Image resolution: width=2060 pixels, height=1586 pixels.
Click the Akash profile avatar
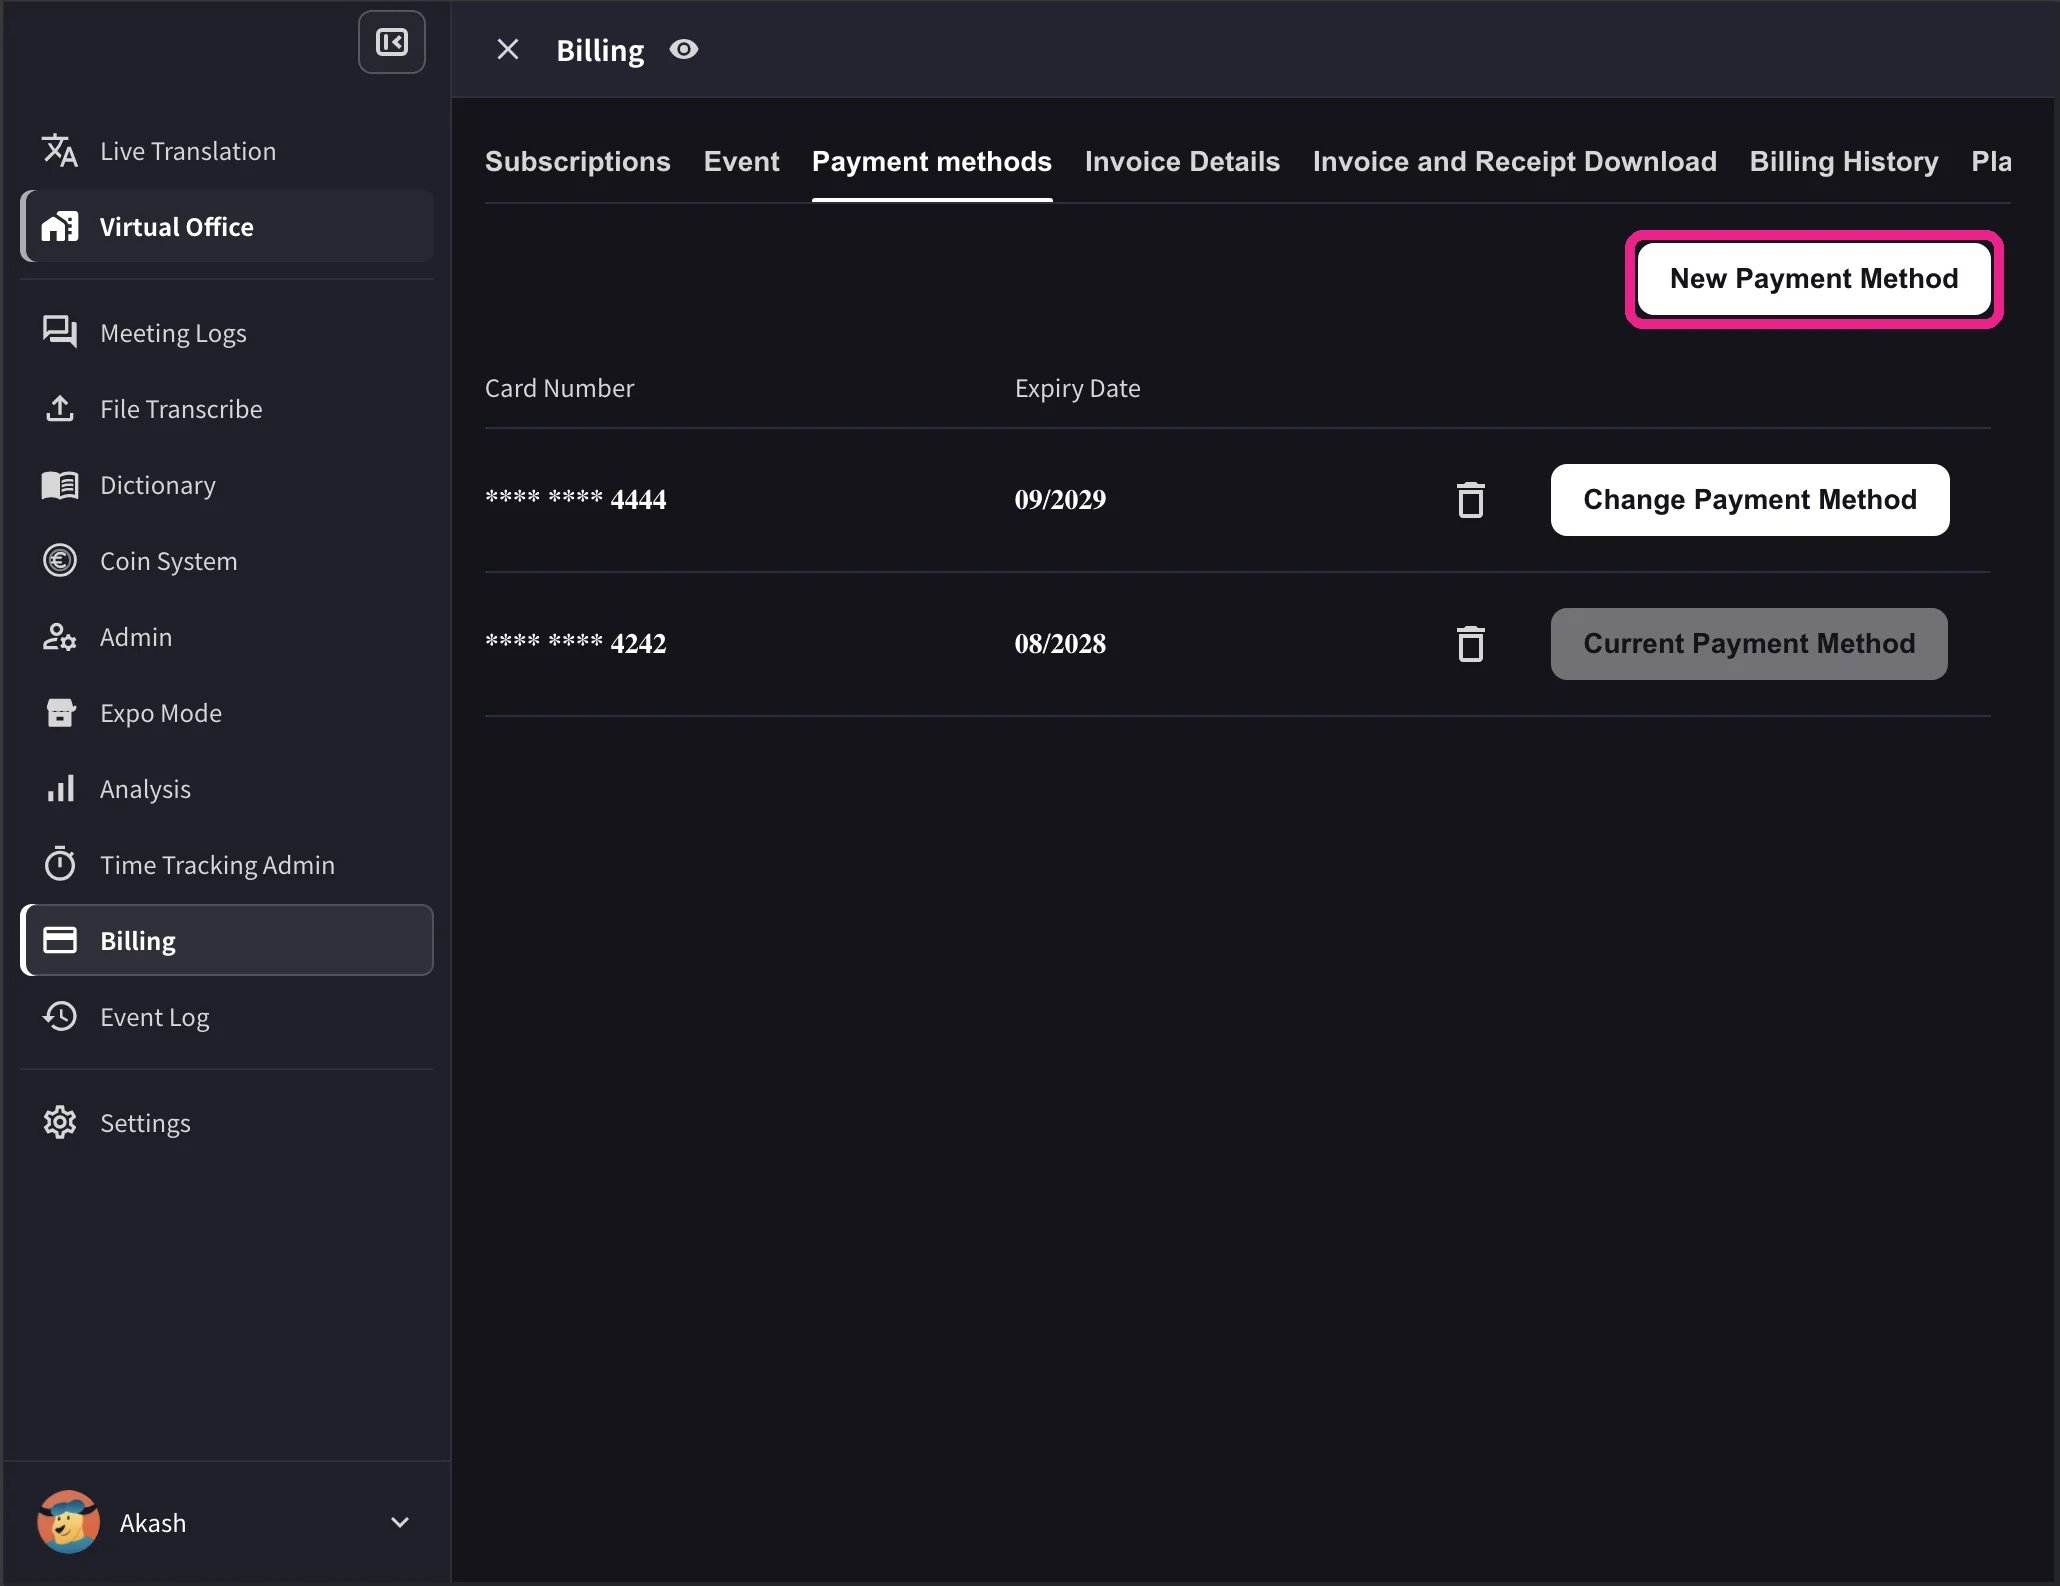coord(68,1522)
